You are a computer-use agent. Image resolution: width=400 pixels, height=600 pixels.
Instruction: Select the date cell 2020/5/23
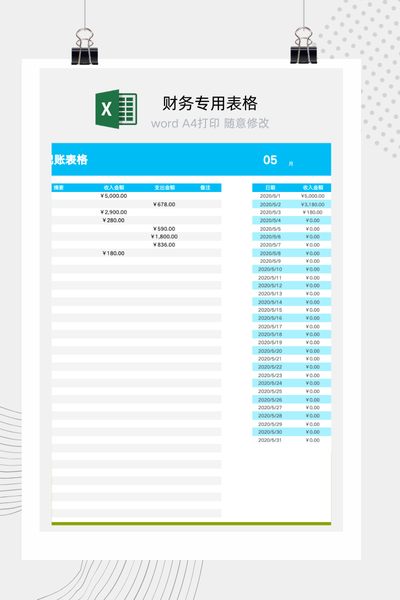point(270,375)
